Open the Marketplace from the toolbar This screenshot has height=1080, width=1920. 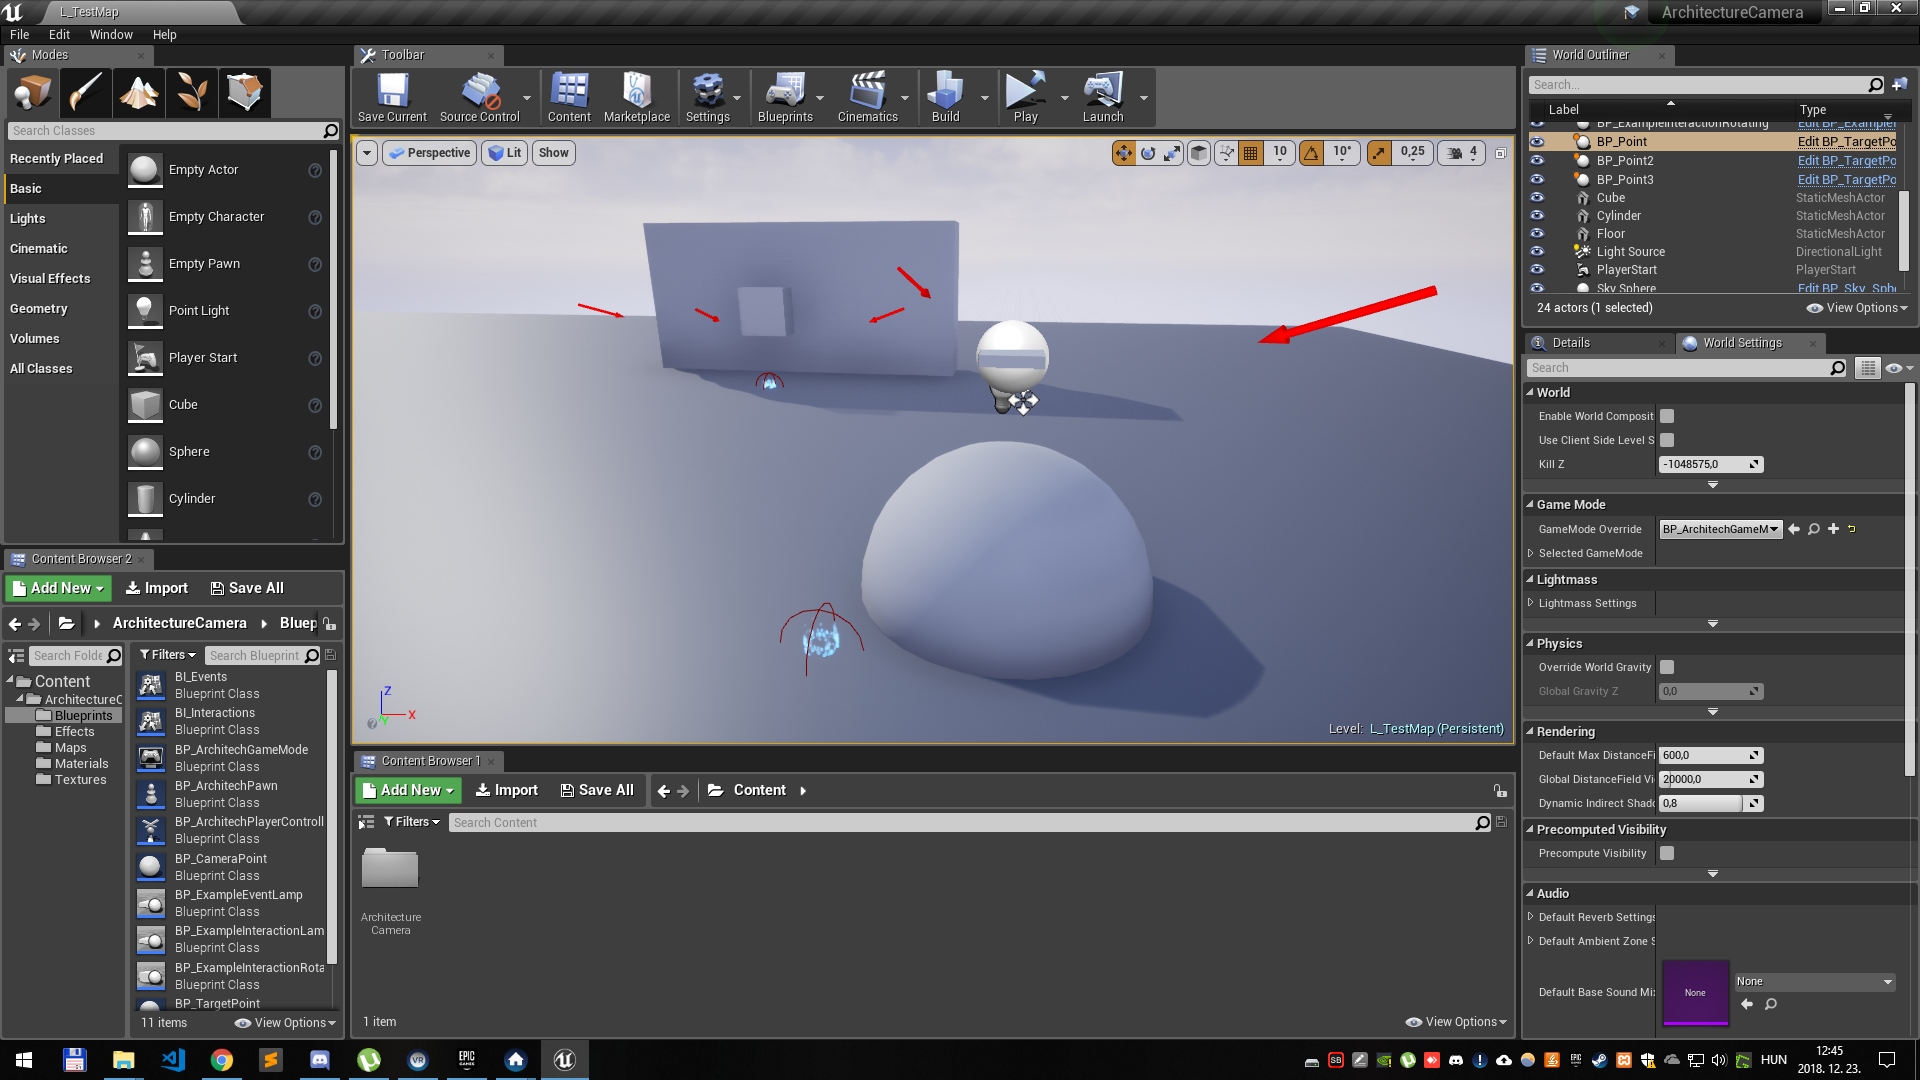click(637, 95)
